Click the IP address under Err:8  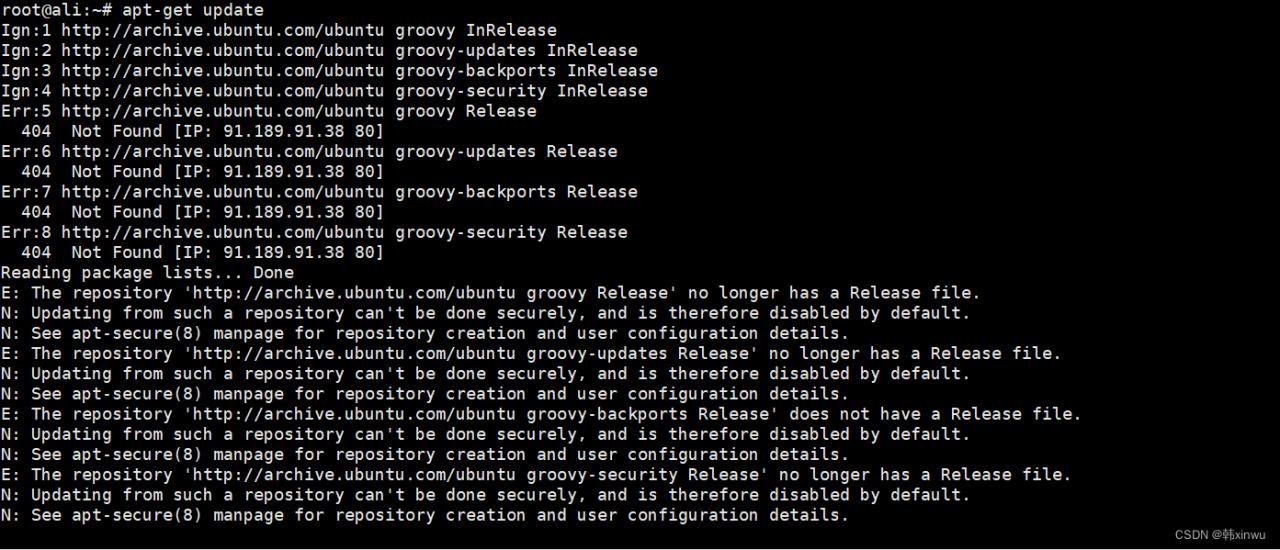click(298, 252)
